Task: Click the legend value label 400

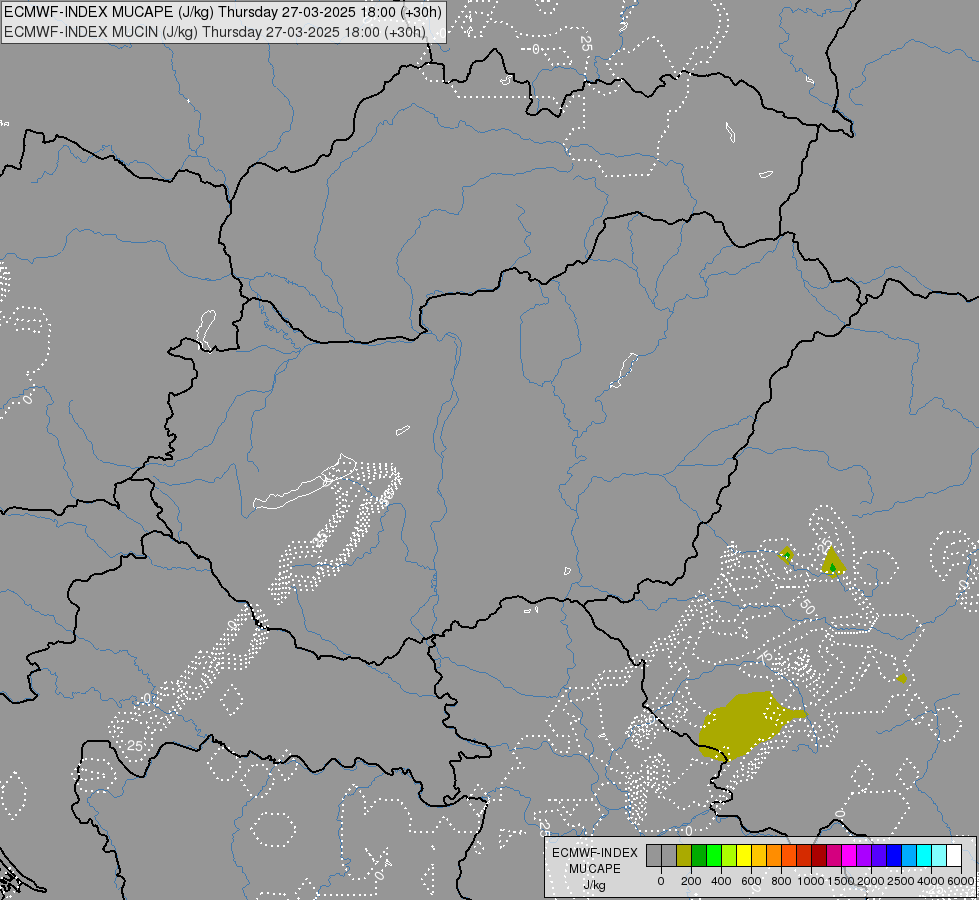Action: pyautogui.click(x=721, y=881)
